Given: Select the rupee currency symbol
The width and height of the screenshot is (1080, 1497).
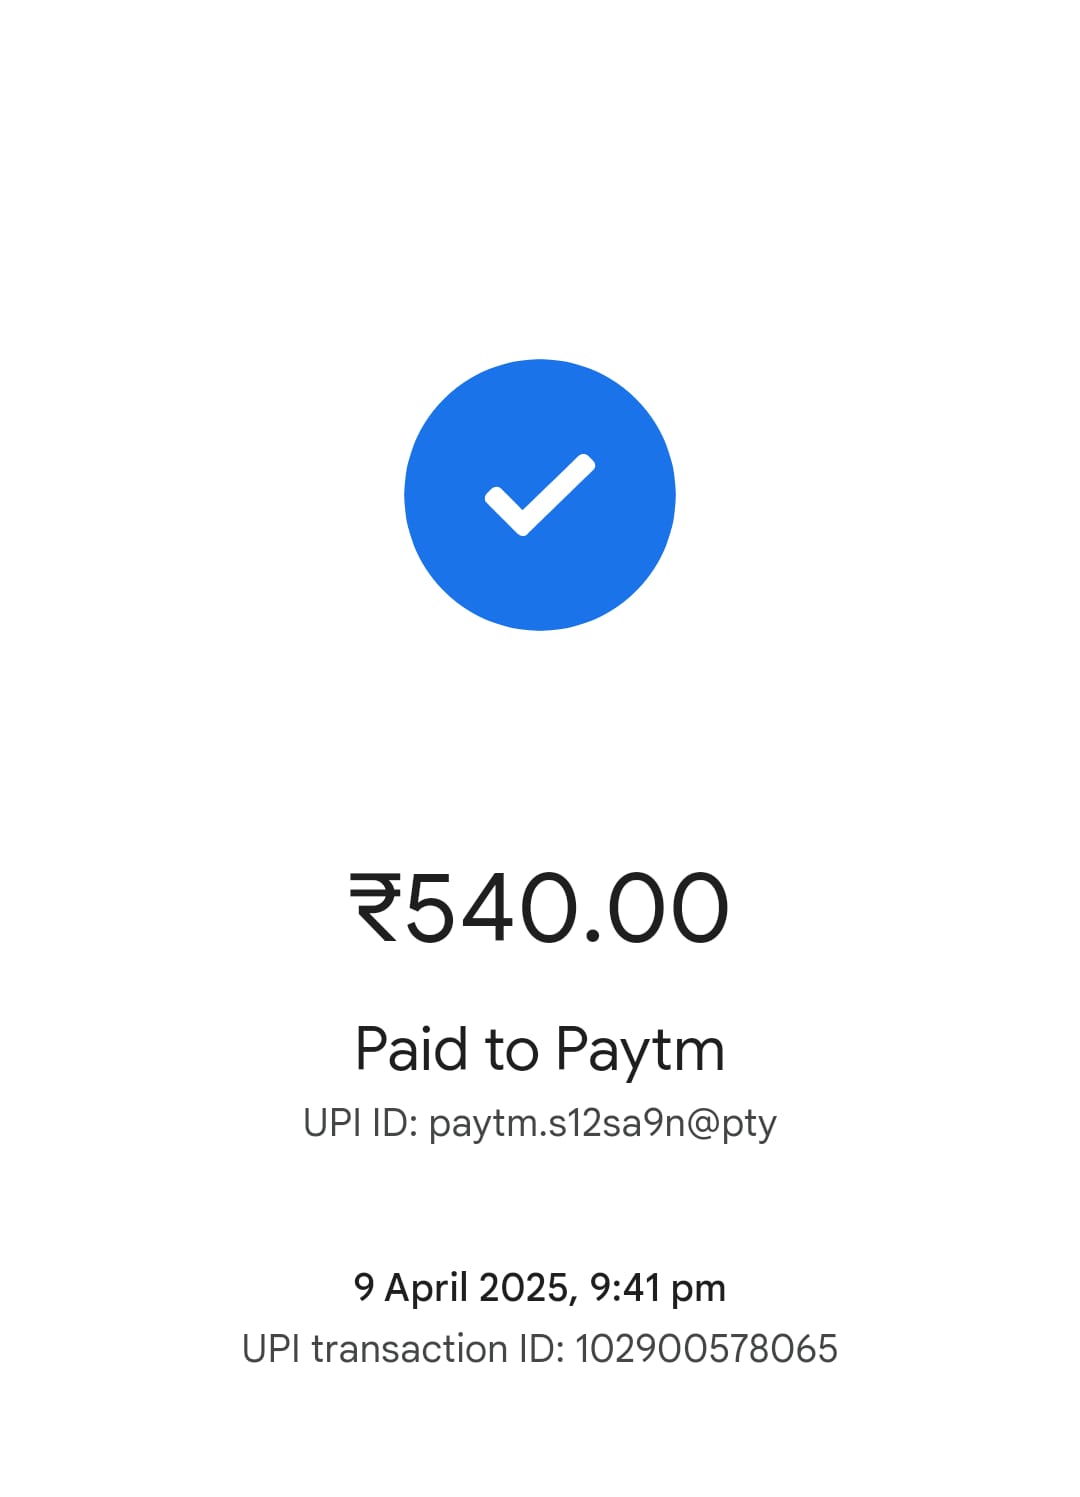Looking at the screenshot, I should point(375,907).
